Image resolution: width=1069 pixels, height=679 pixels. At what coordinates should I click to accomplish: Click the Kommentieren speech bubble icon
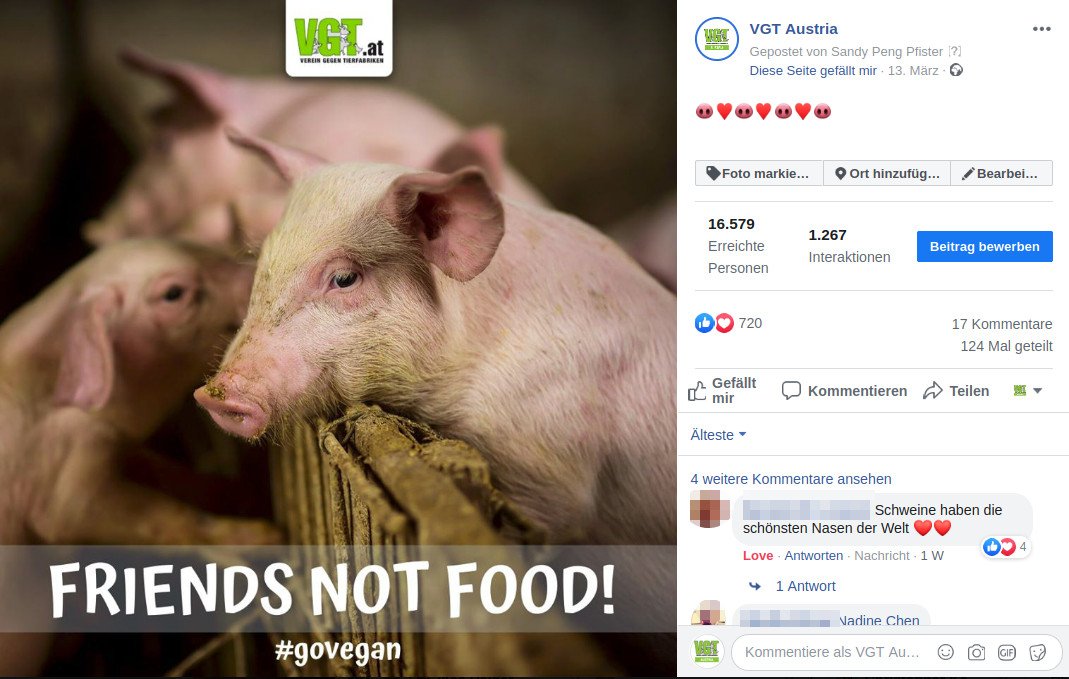pos(791,391)
